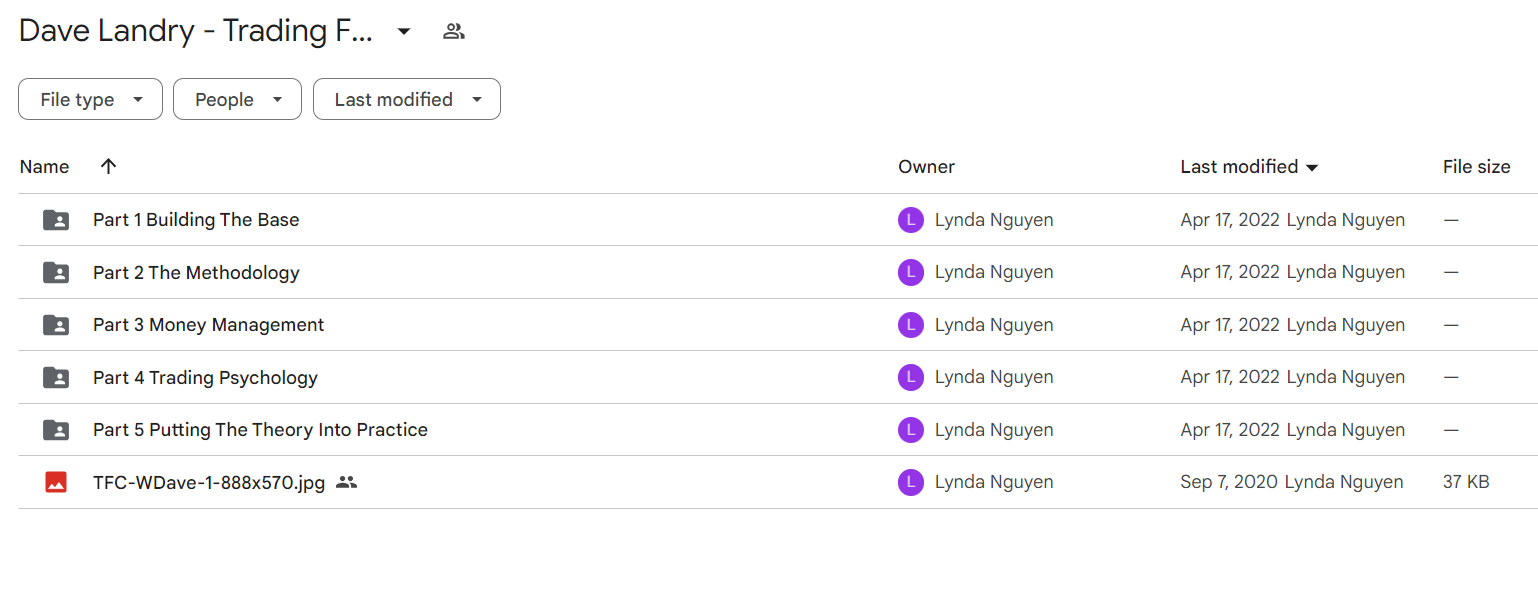The width and height of the screenshot is (1538, 606).
Task: Click Apr 17, 2022 date in Part 4 row
Action: [1230, 377]
